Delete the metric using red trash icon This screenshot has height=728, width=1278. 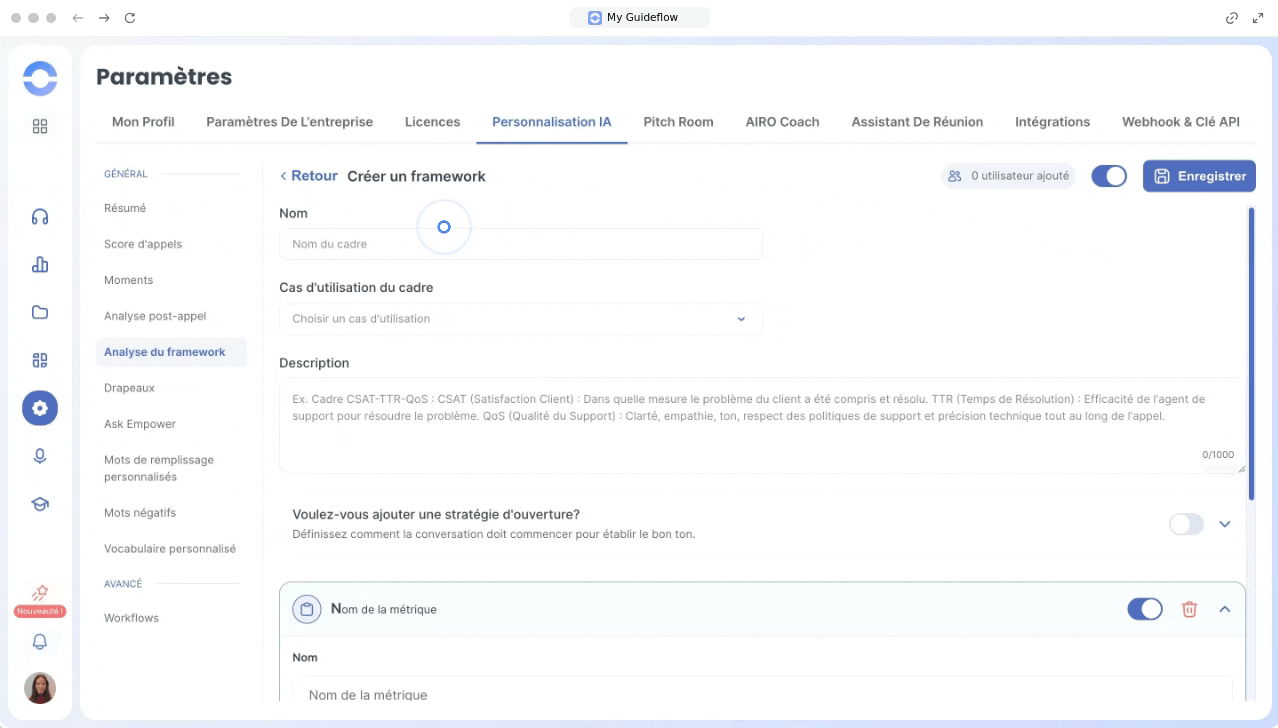tap(1189, 609)
